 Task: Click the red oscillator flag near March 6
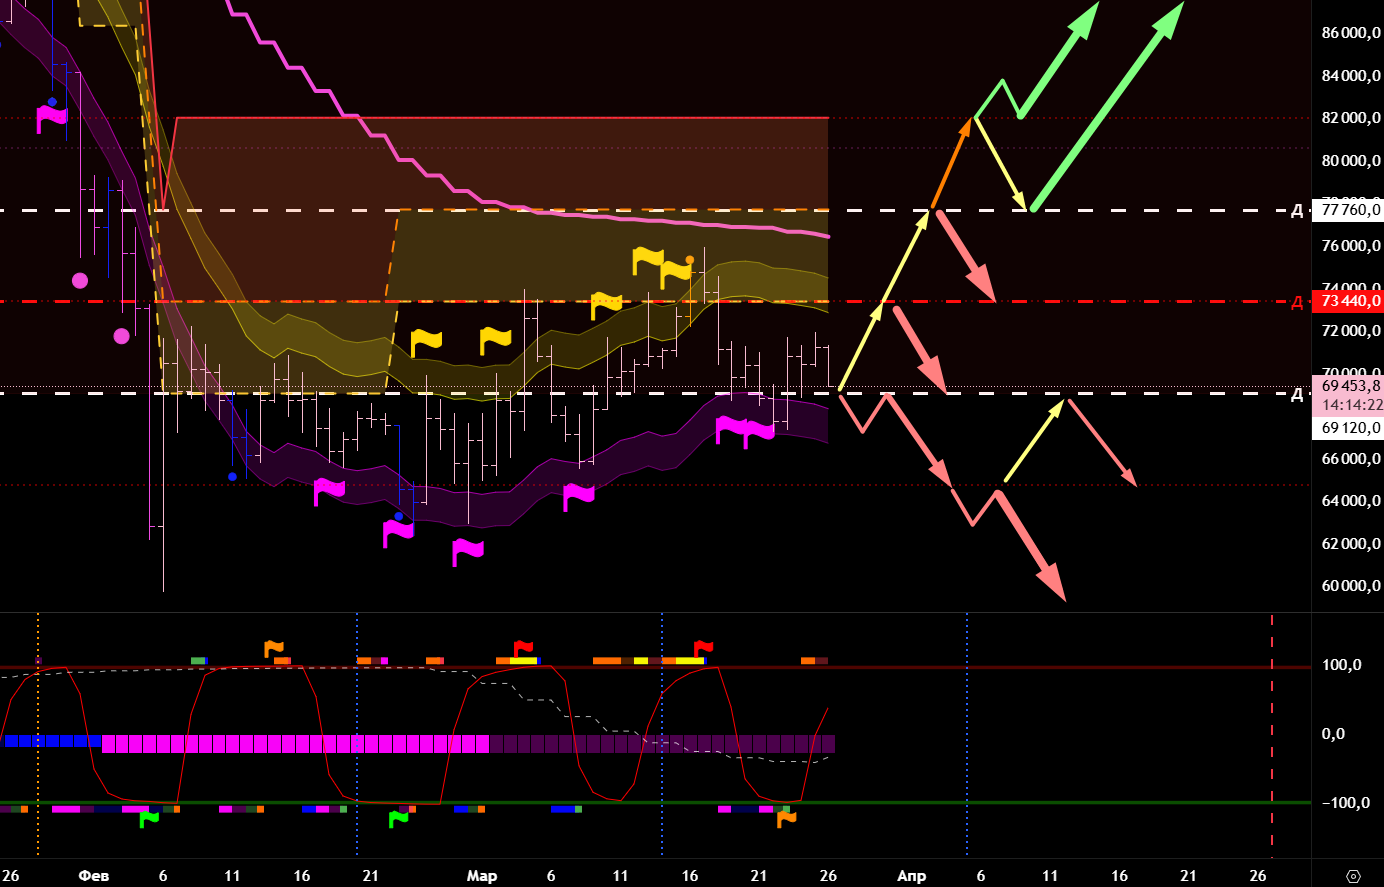point(523,649)
